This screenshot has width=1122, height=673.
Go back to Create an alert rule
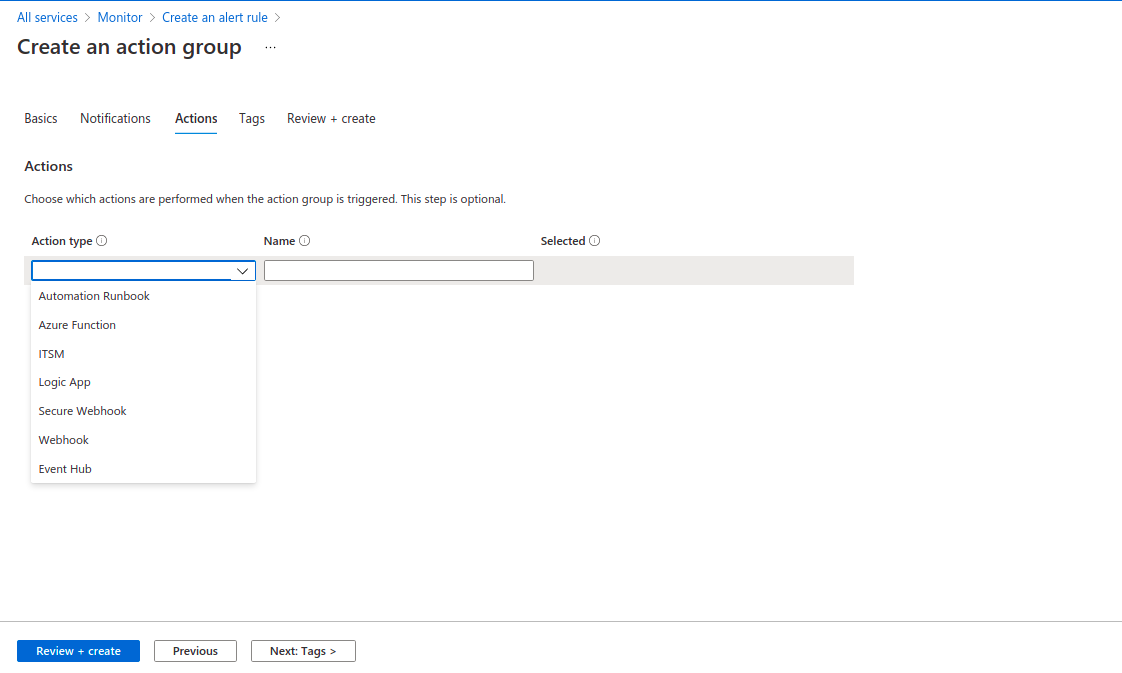click(x=215, y=17)
